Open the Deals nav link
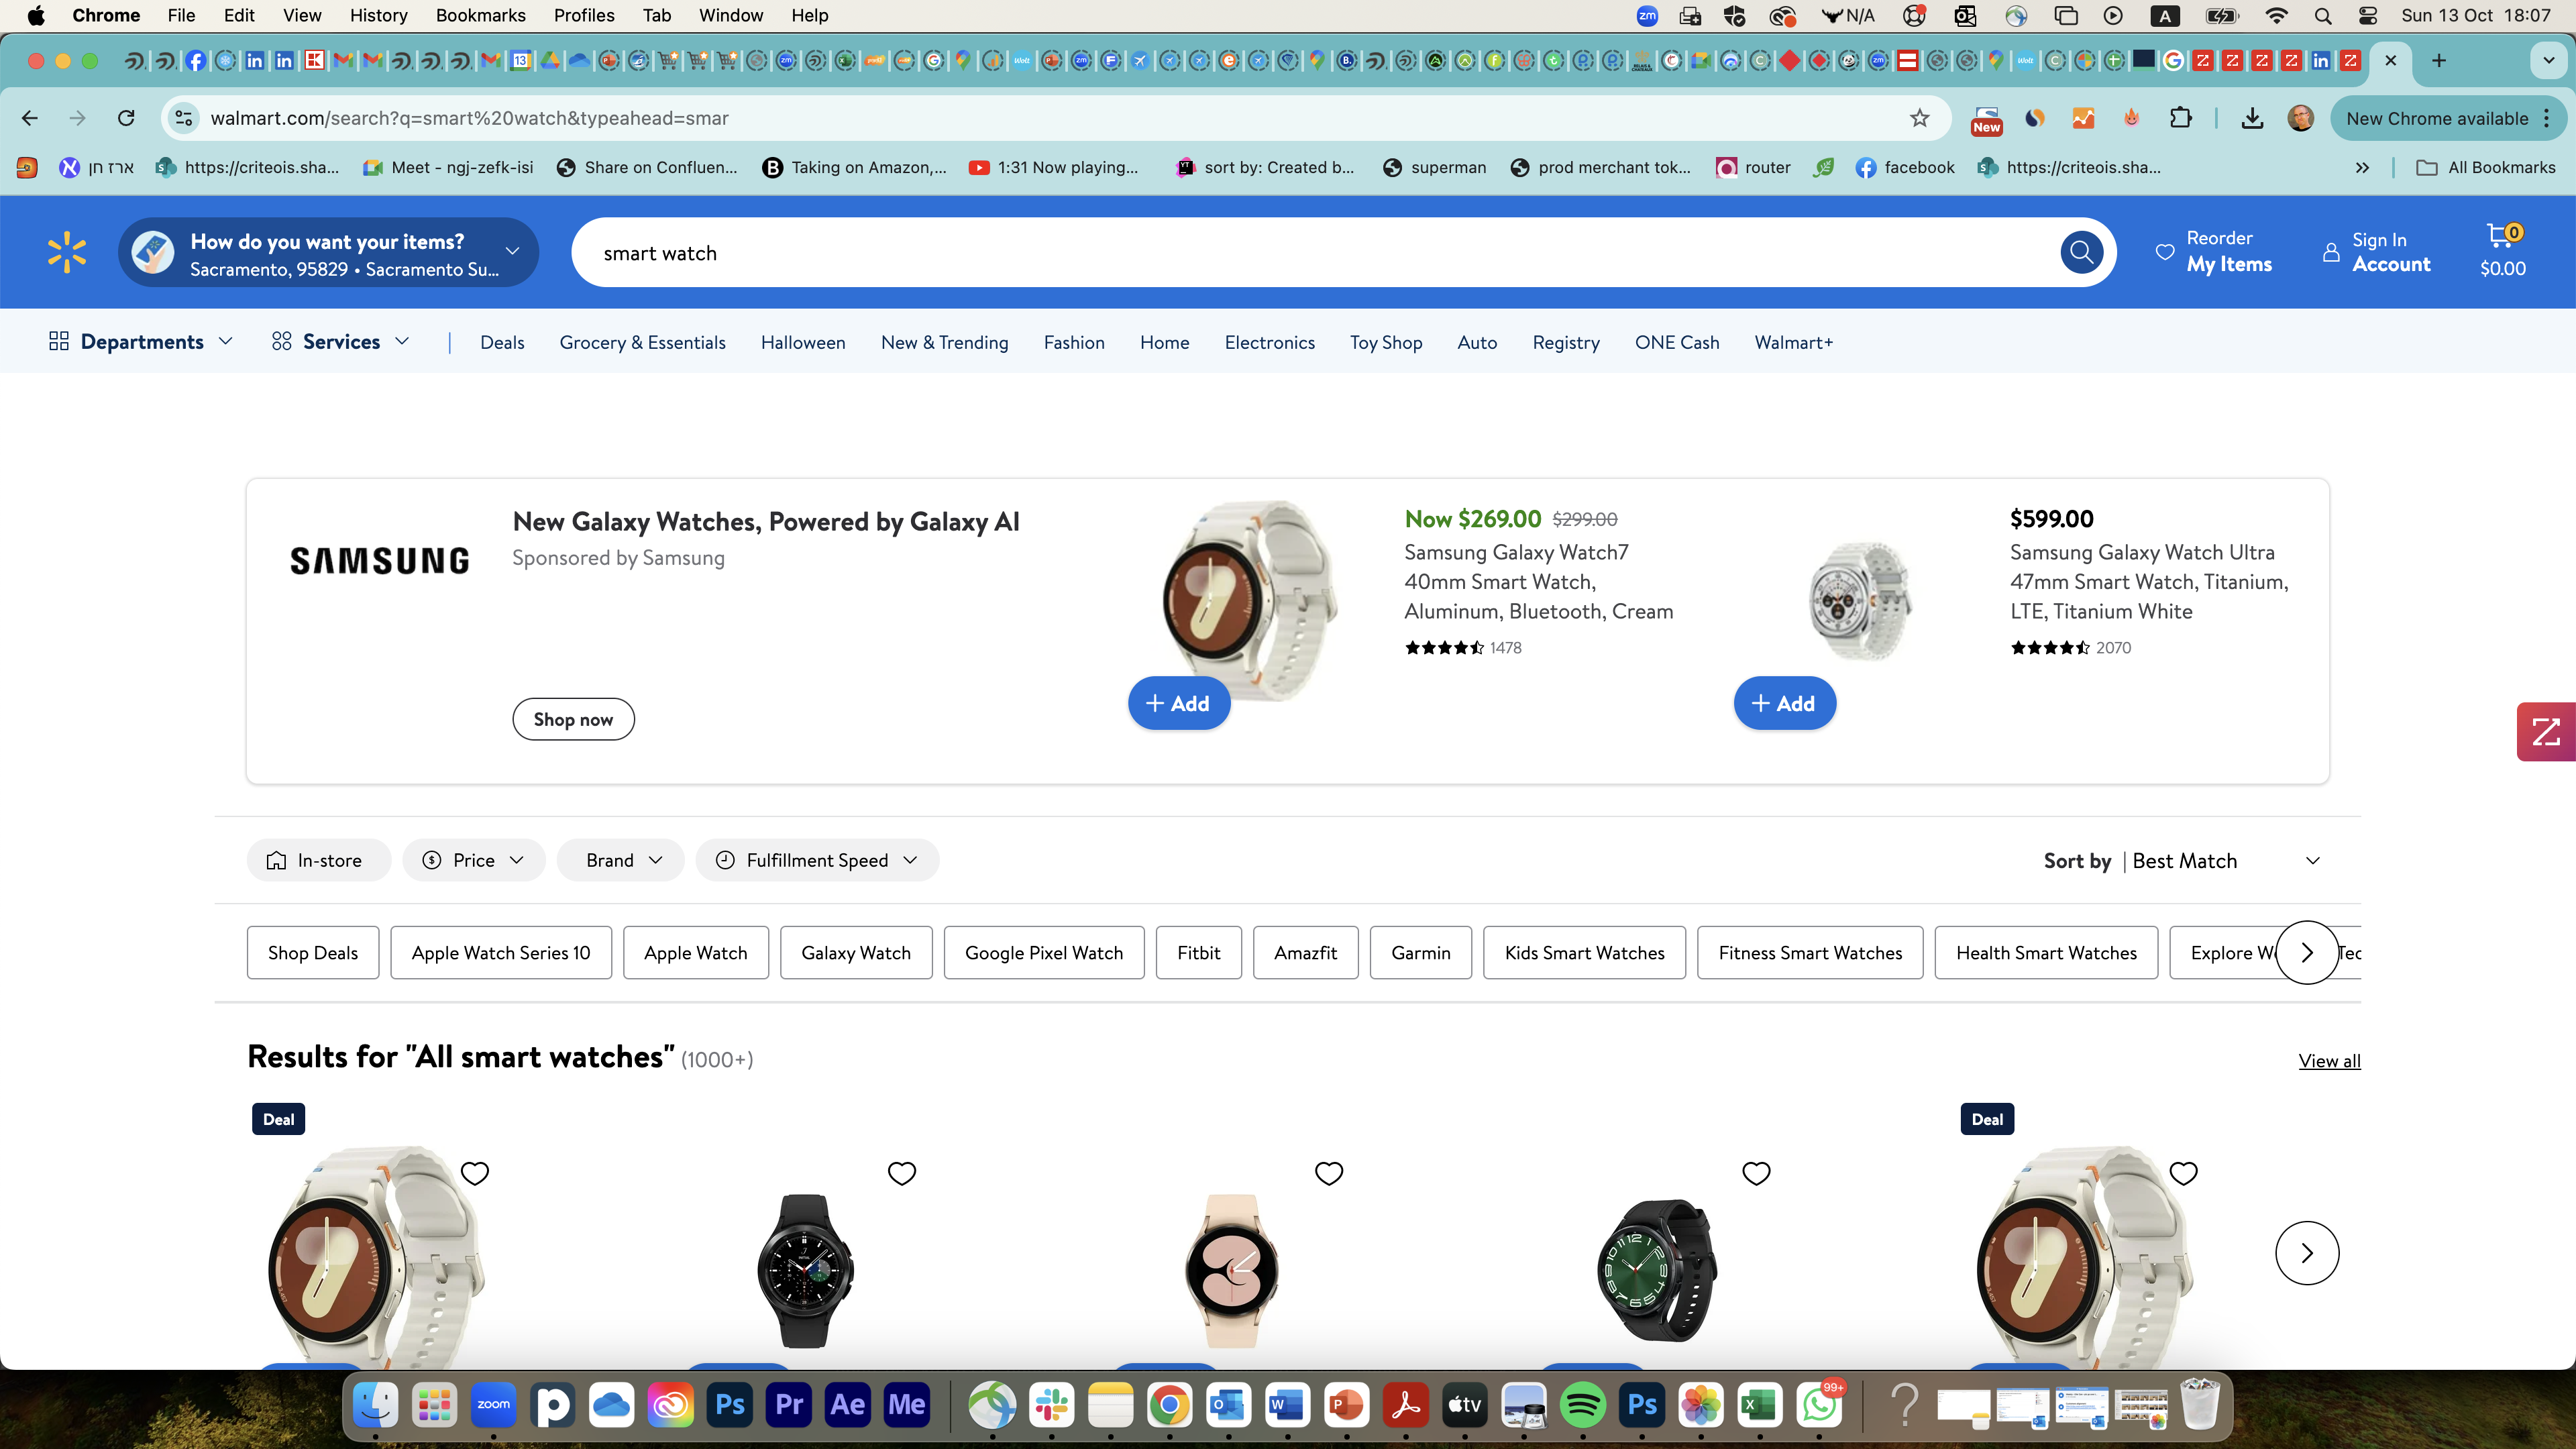Screen dimensions: 2576x1449 click(x=502, y=342)
